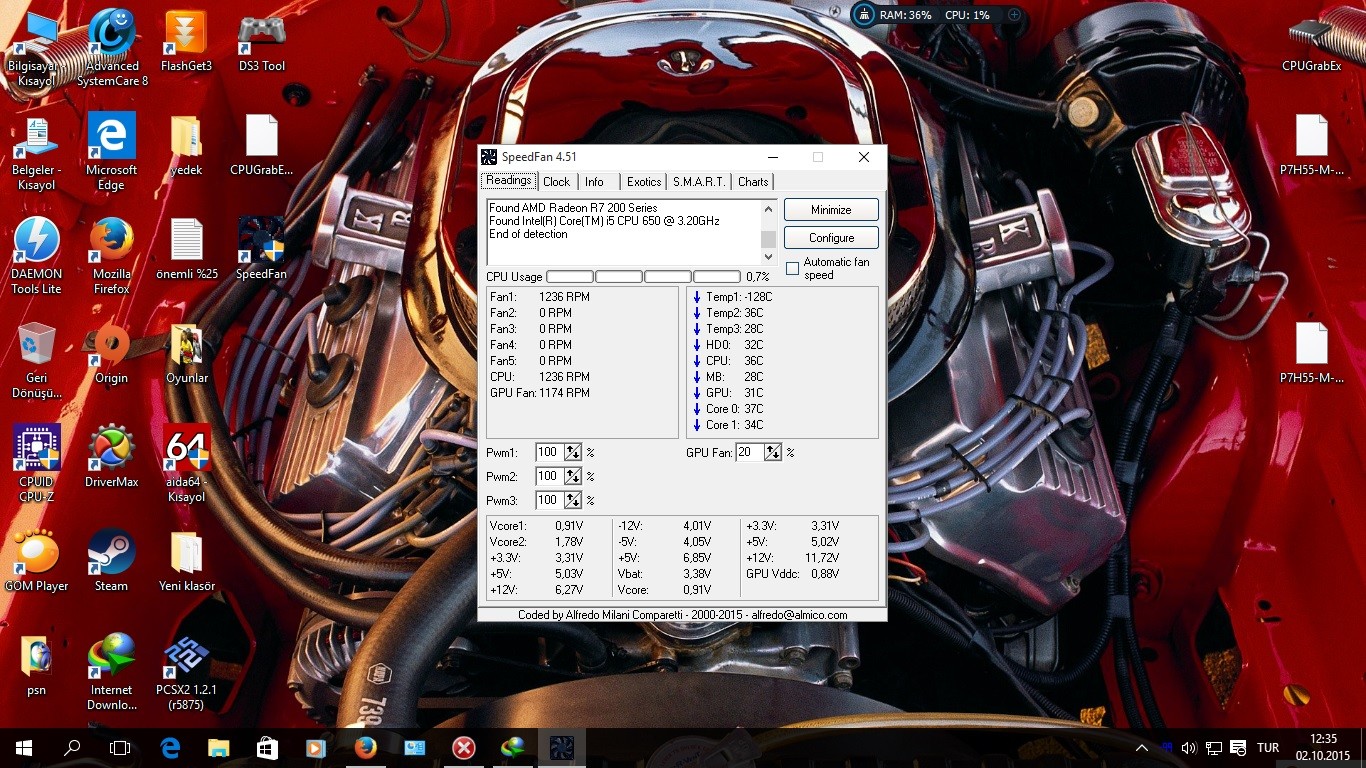This screenshot has height=768, width=1366.
Task: Click the SpeedFan Minimize button
Action: pyautogui.click(x=831, y=210)
